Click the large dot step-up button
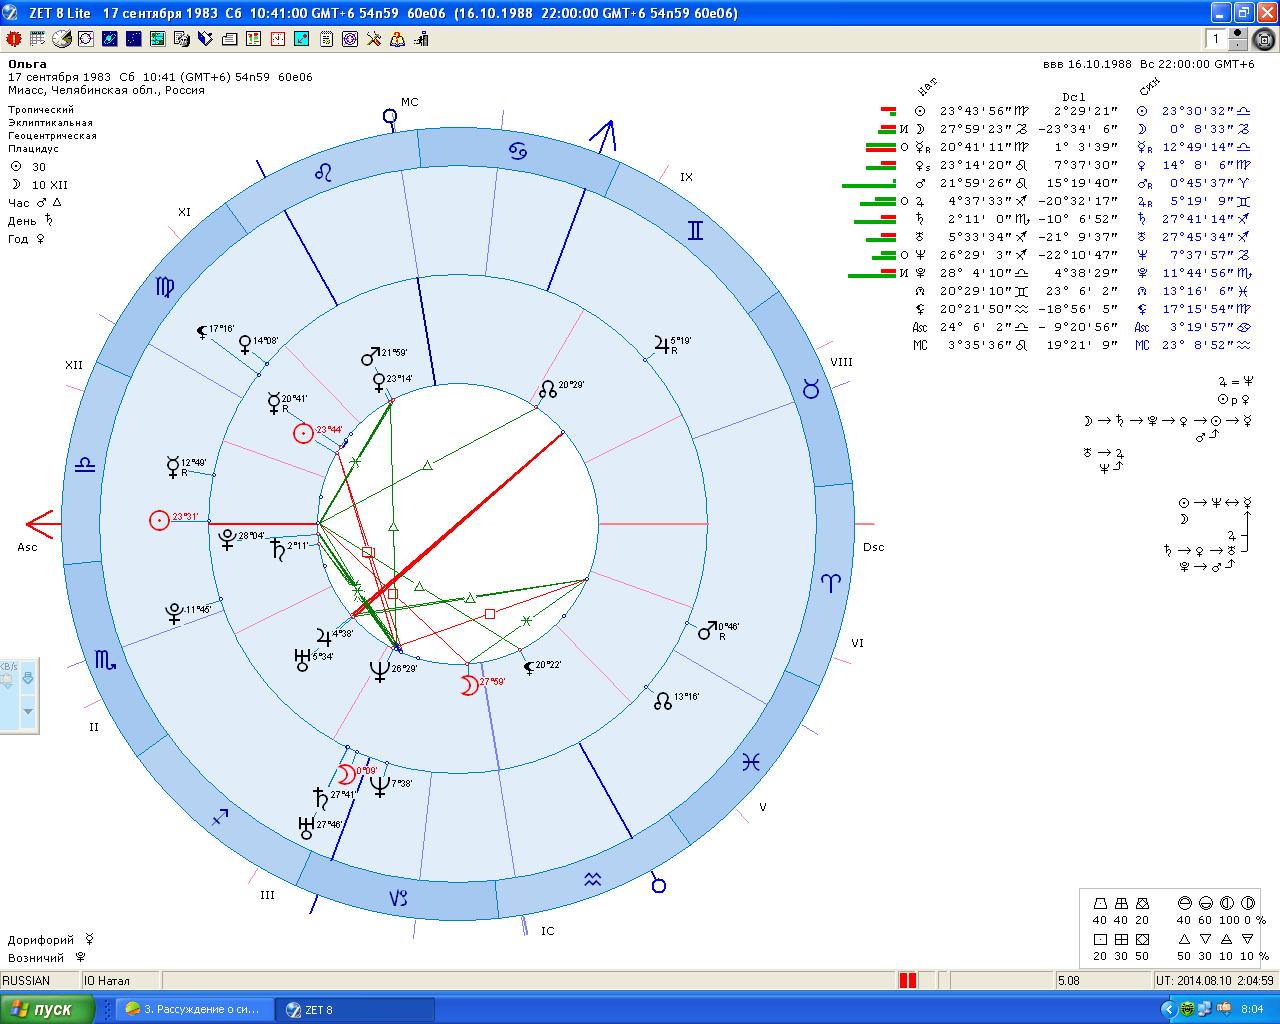 (1238, 33)
